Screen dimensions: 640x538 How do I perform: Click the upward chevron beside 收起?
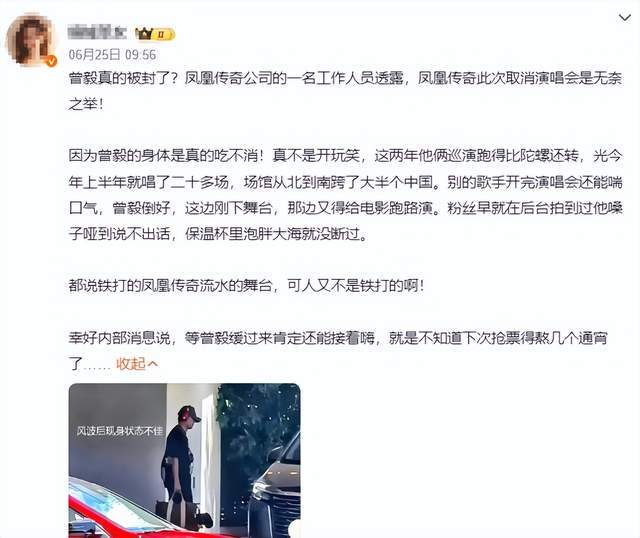click(x=152, y=363)
